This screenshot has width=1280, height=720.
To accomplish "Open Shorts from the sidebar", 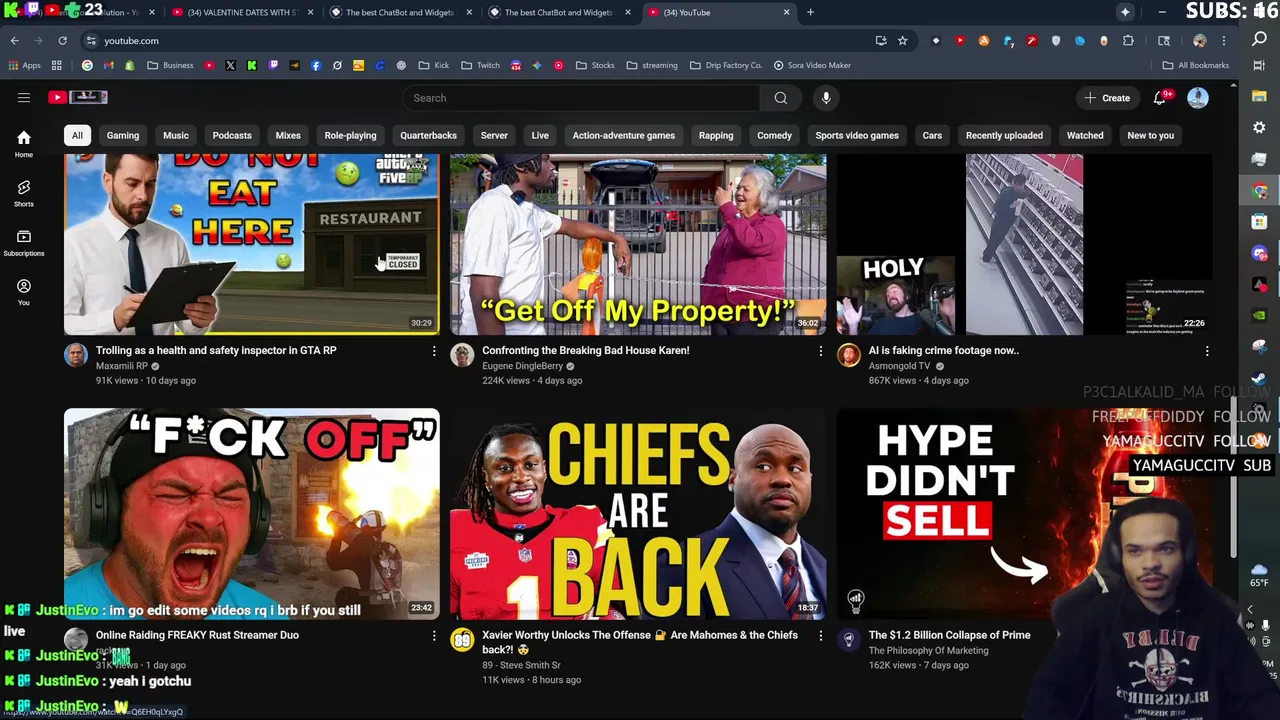I will tap(24, 193).
